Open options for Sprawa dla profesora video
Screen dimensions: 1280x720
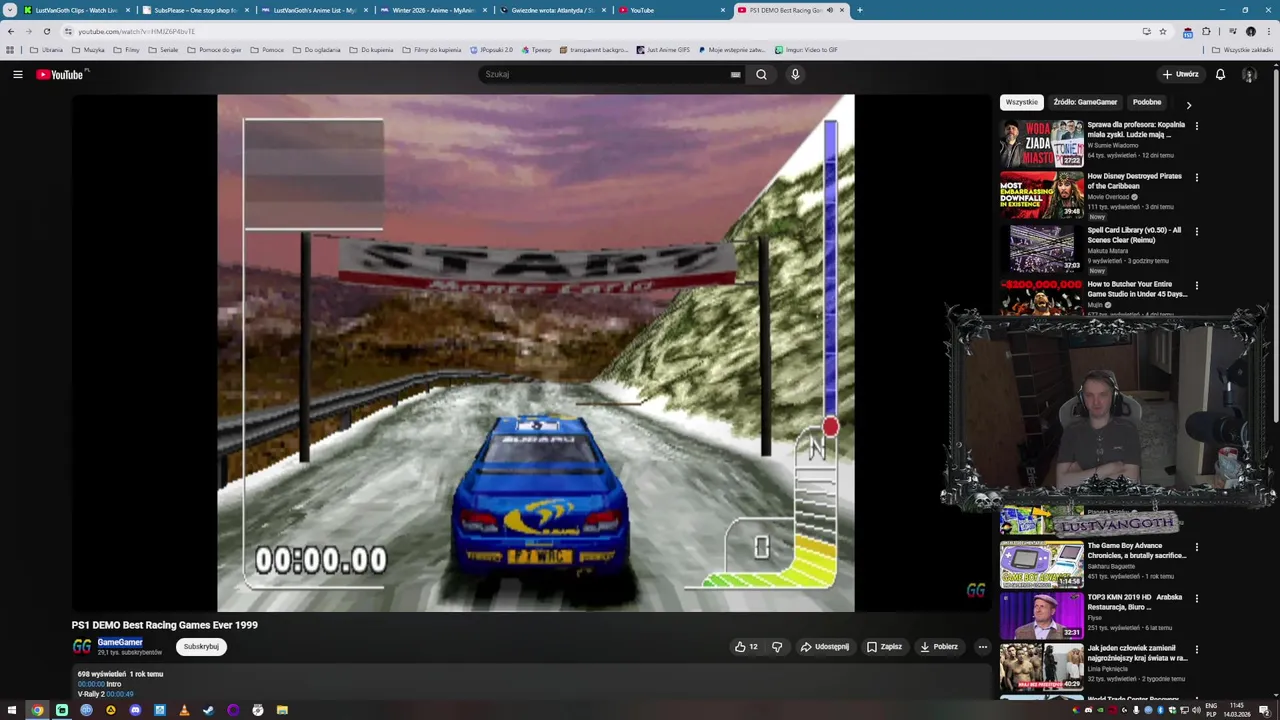click(1196, 126)
